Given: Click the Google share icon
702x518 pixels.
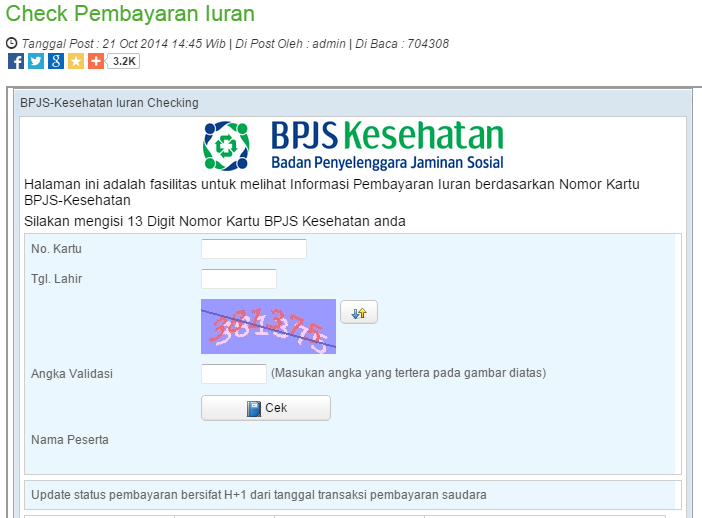Looking at the screenshot, I should pos(56,61).
